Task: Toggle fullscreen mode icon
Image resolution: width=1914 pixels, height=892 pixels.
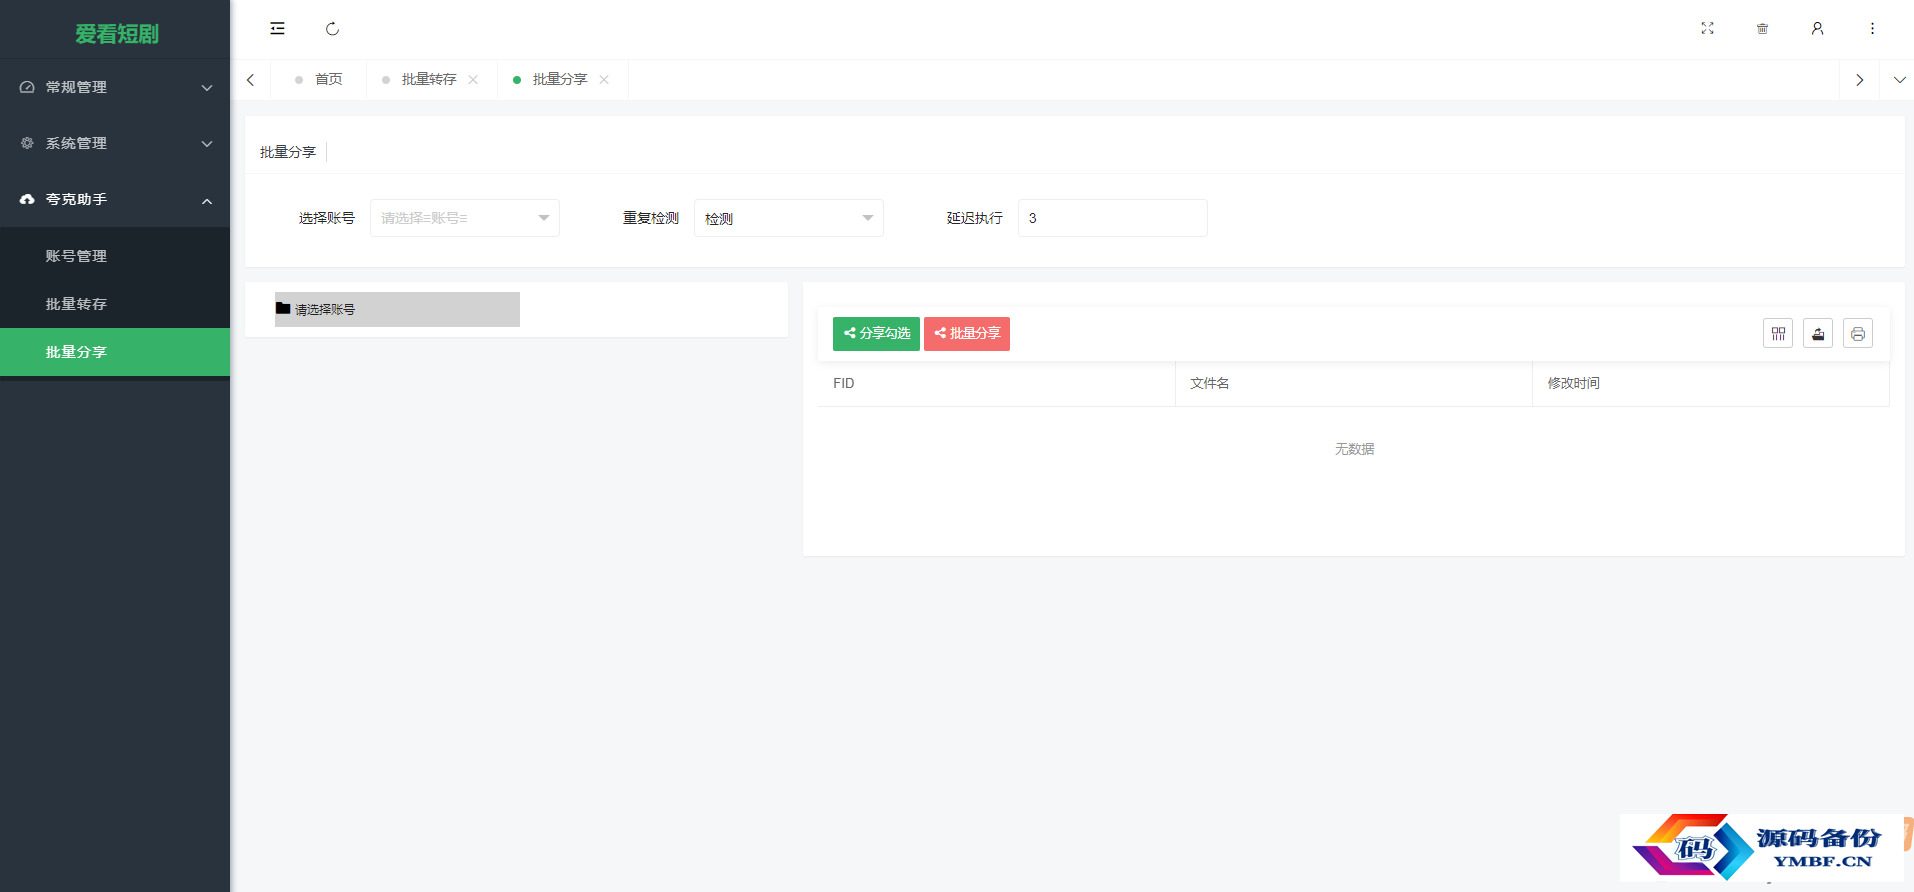Action: (x=1707, y=29)
